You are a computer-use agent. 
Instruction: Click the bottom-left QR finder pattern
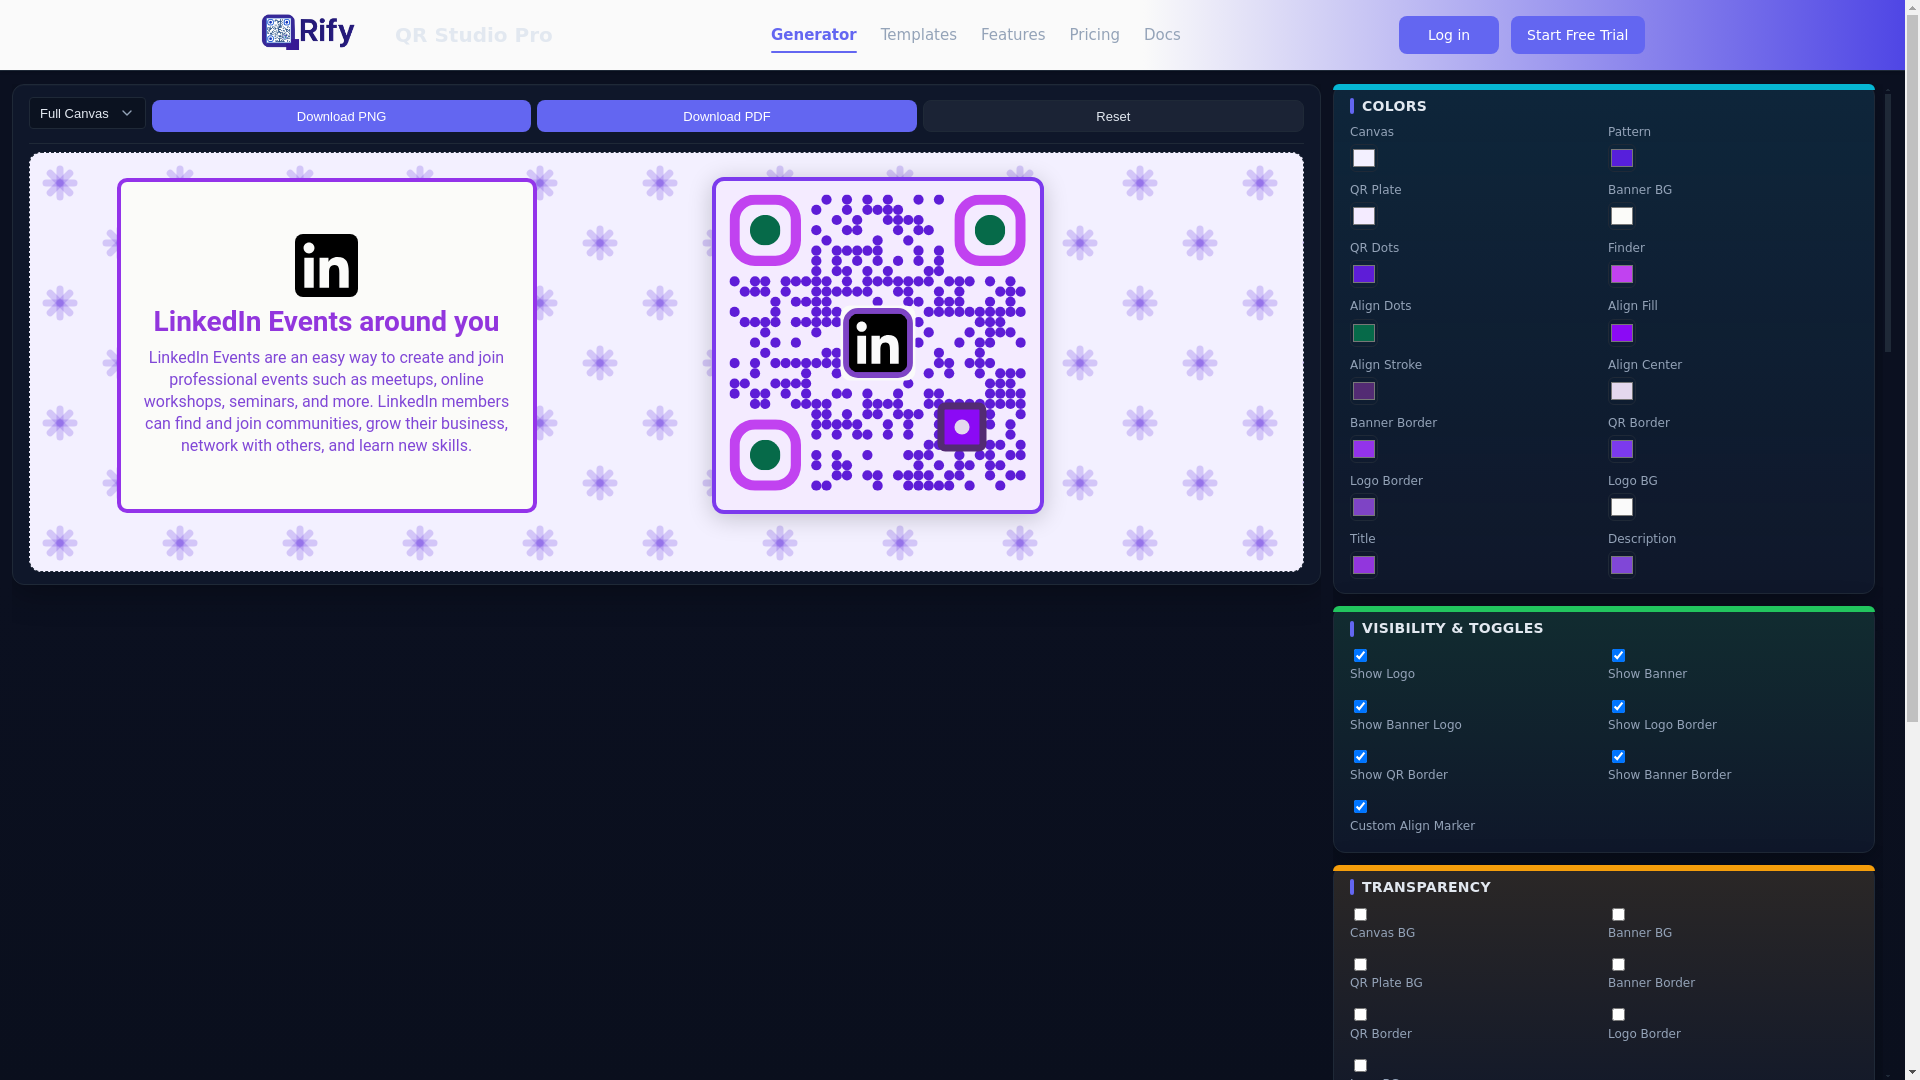pos(765,455)
